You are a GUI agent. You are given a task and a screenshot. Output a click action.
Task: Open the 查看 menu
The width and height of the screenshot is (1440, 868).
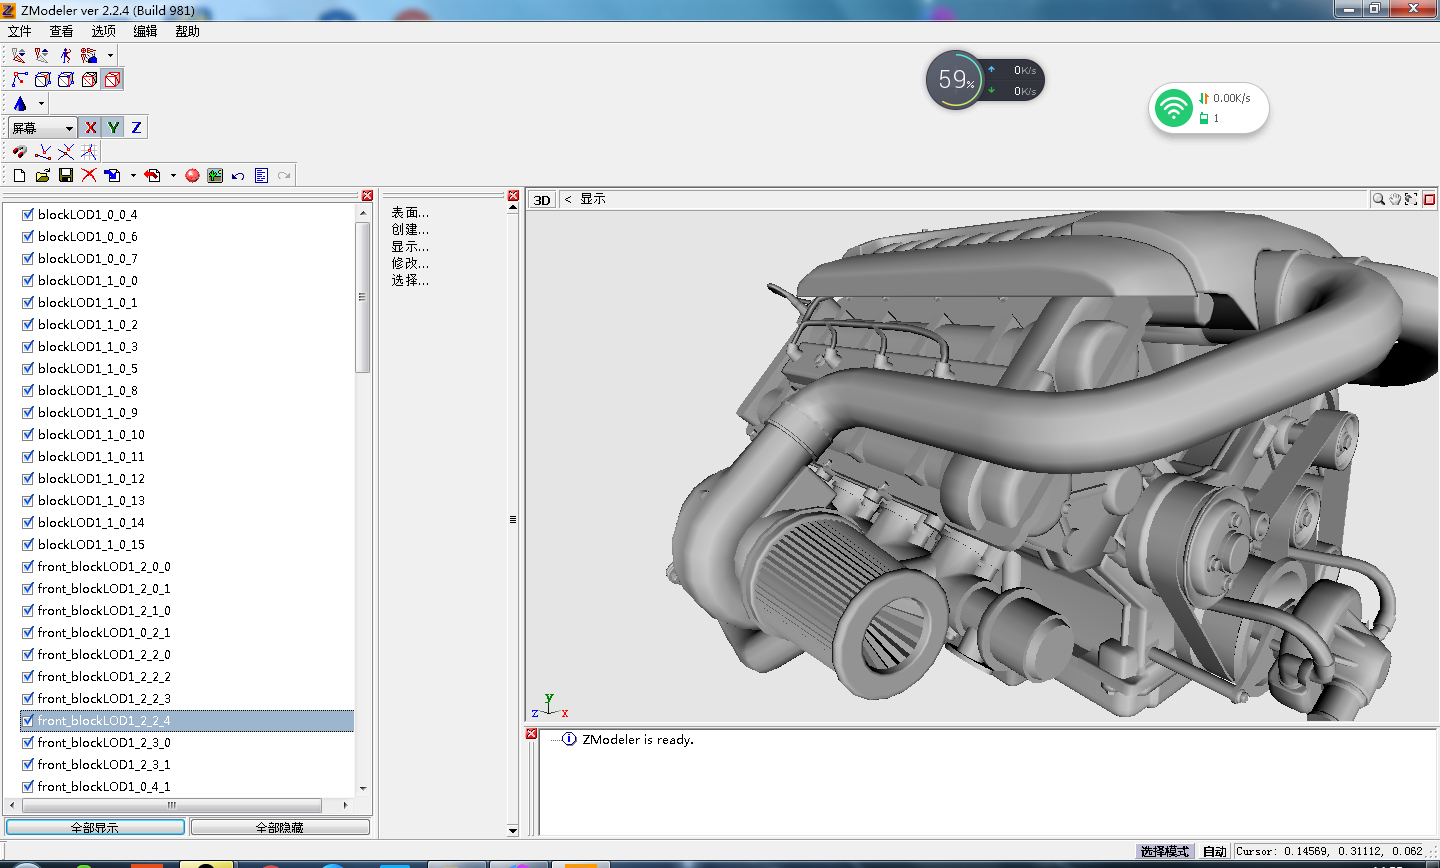(x=62, y=31)
